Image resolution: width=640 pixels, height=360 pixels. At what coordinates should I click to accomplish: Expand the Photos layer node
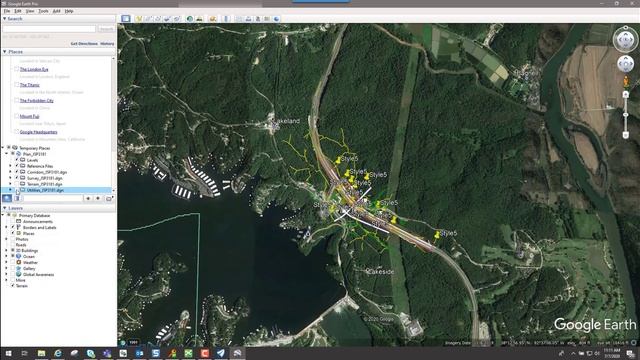coord(7,239)
